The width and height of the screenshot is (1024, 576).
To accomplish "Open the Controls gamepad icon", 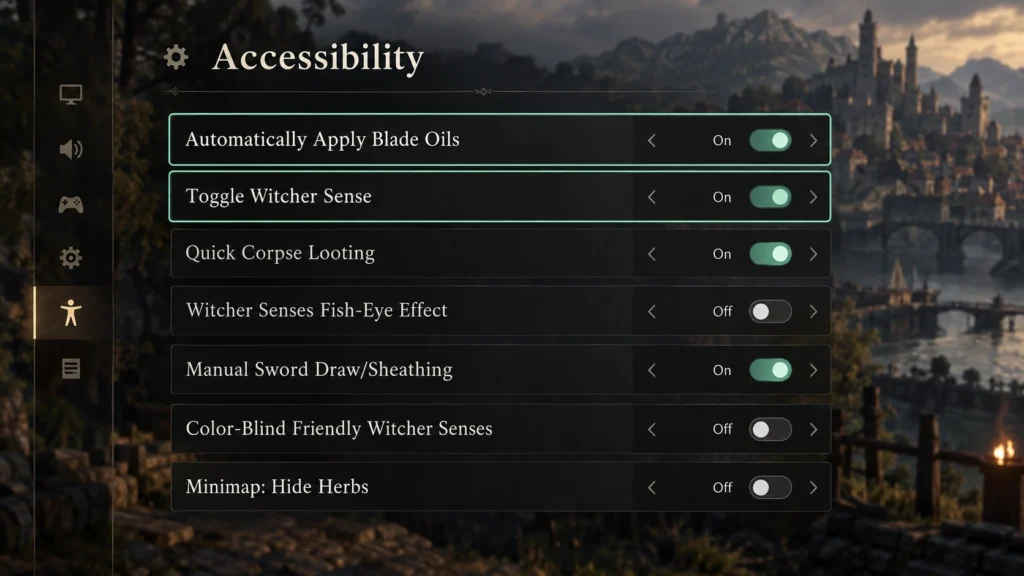I will pos(71,204).
